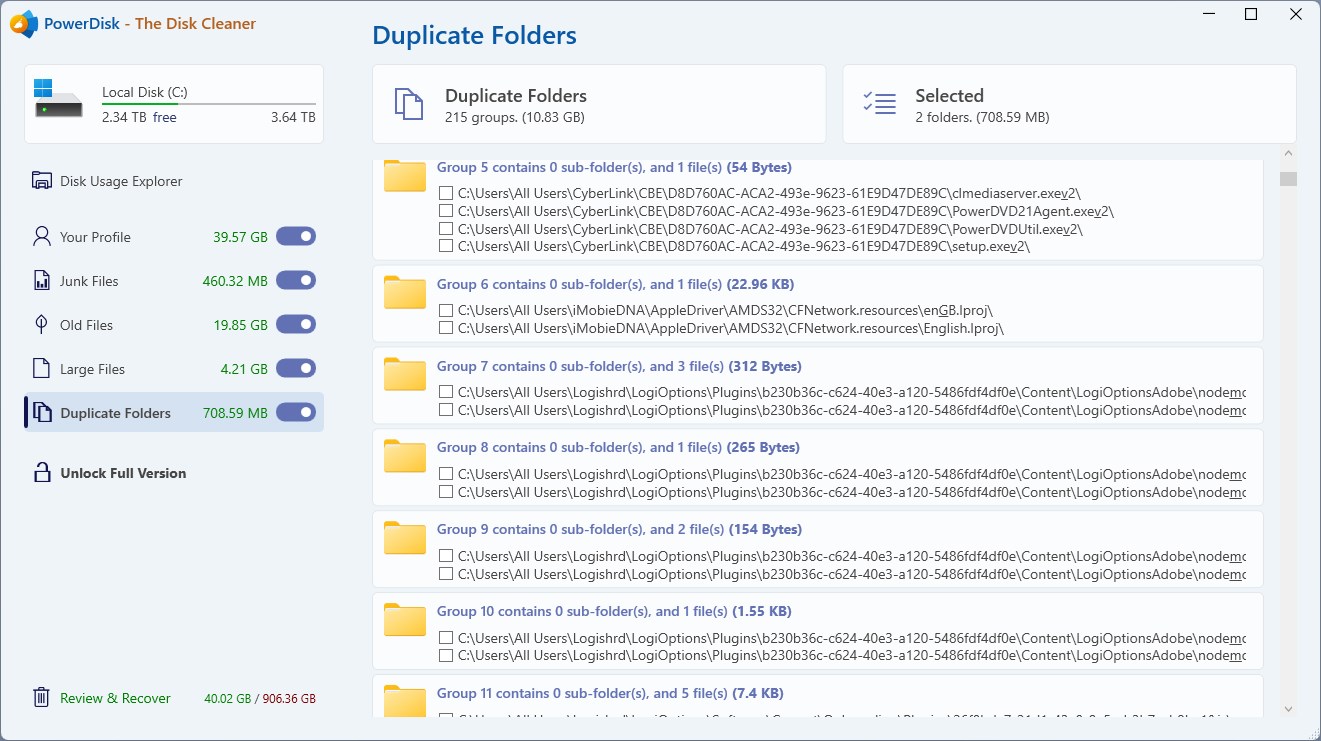Click the Group 5 folder icon
Screen dimensions: 1321x741
(405, 176)
